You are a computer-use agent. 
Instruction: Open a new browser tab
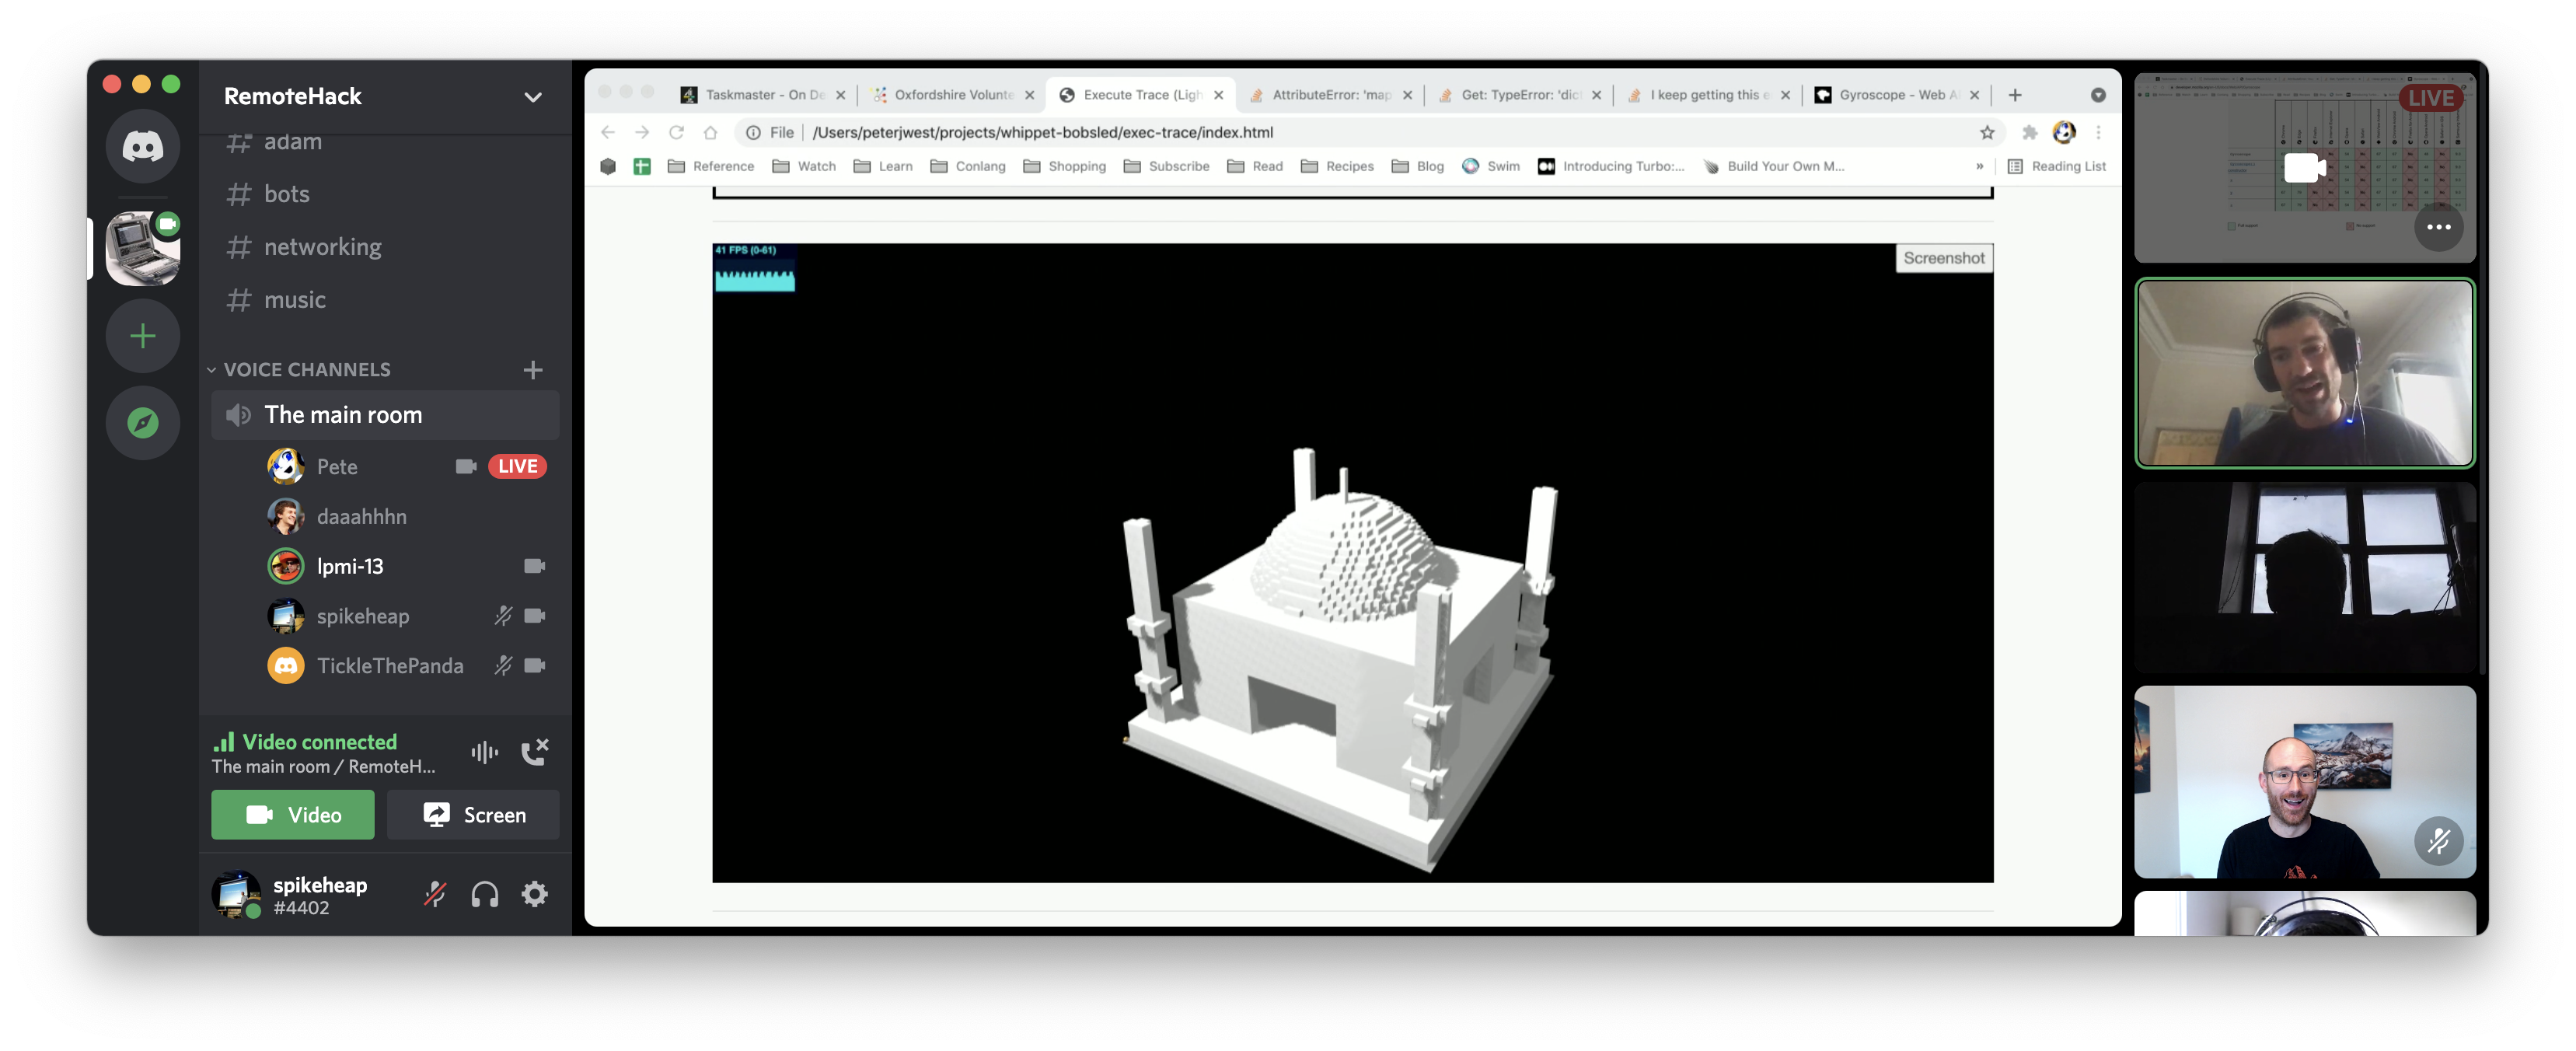(2015, 95)
